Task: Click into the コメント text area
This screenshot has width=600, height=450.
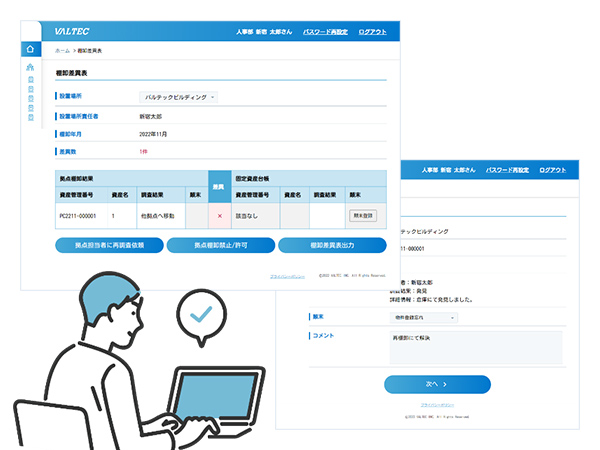Action: click(x=475, y=346)
